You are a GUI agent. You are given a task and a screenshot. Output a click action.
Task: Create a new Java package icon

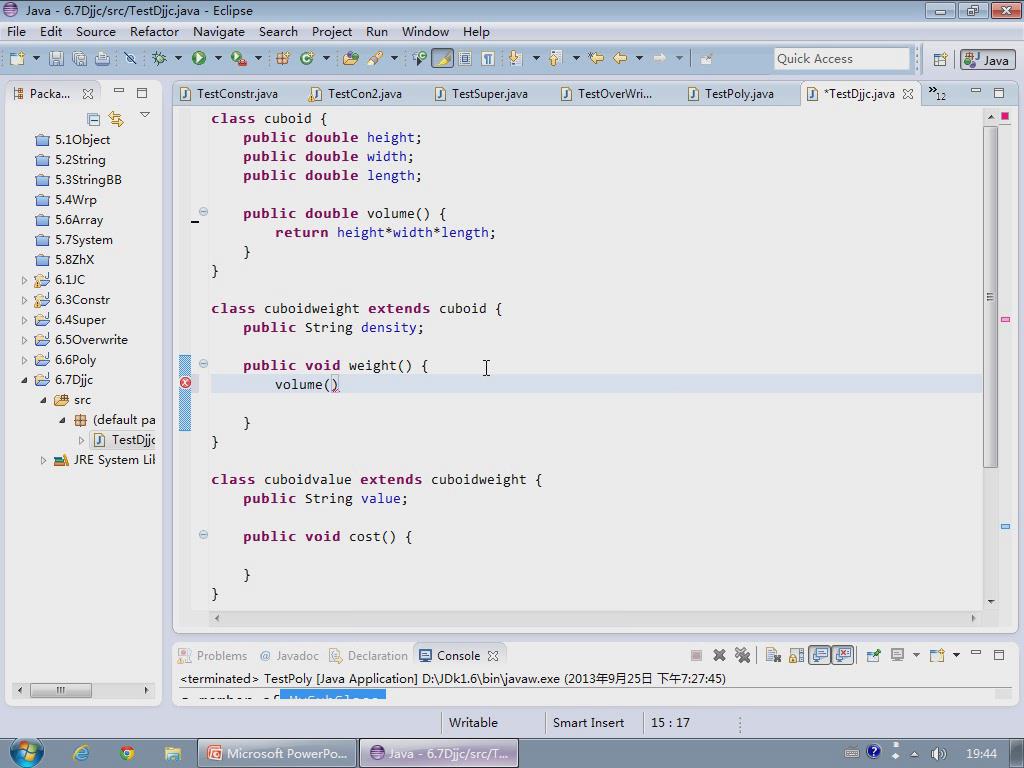point(283,59)
